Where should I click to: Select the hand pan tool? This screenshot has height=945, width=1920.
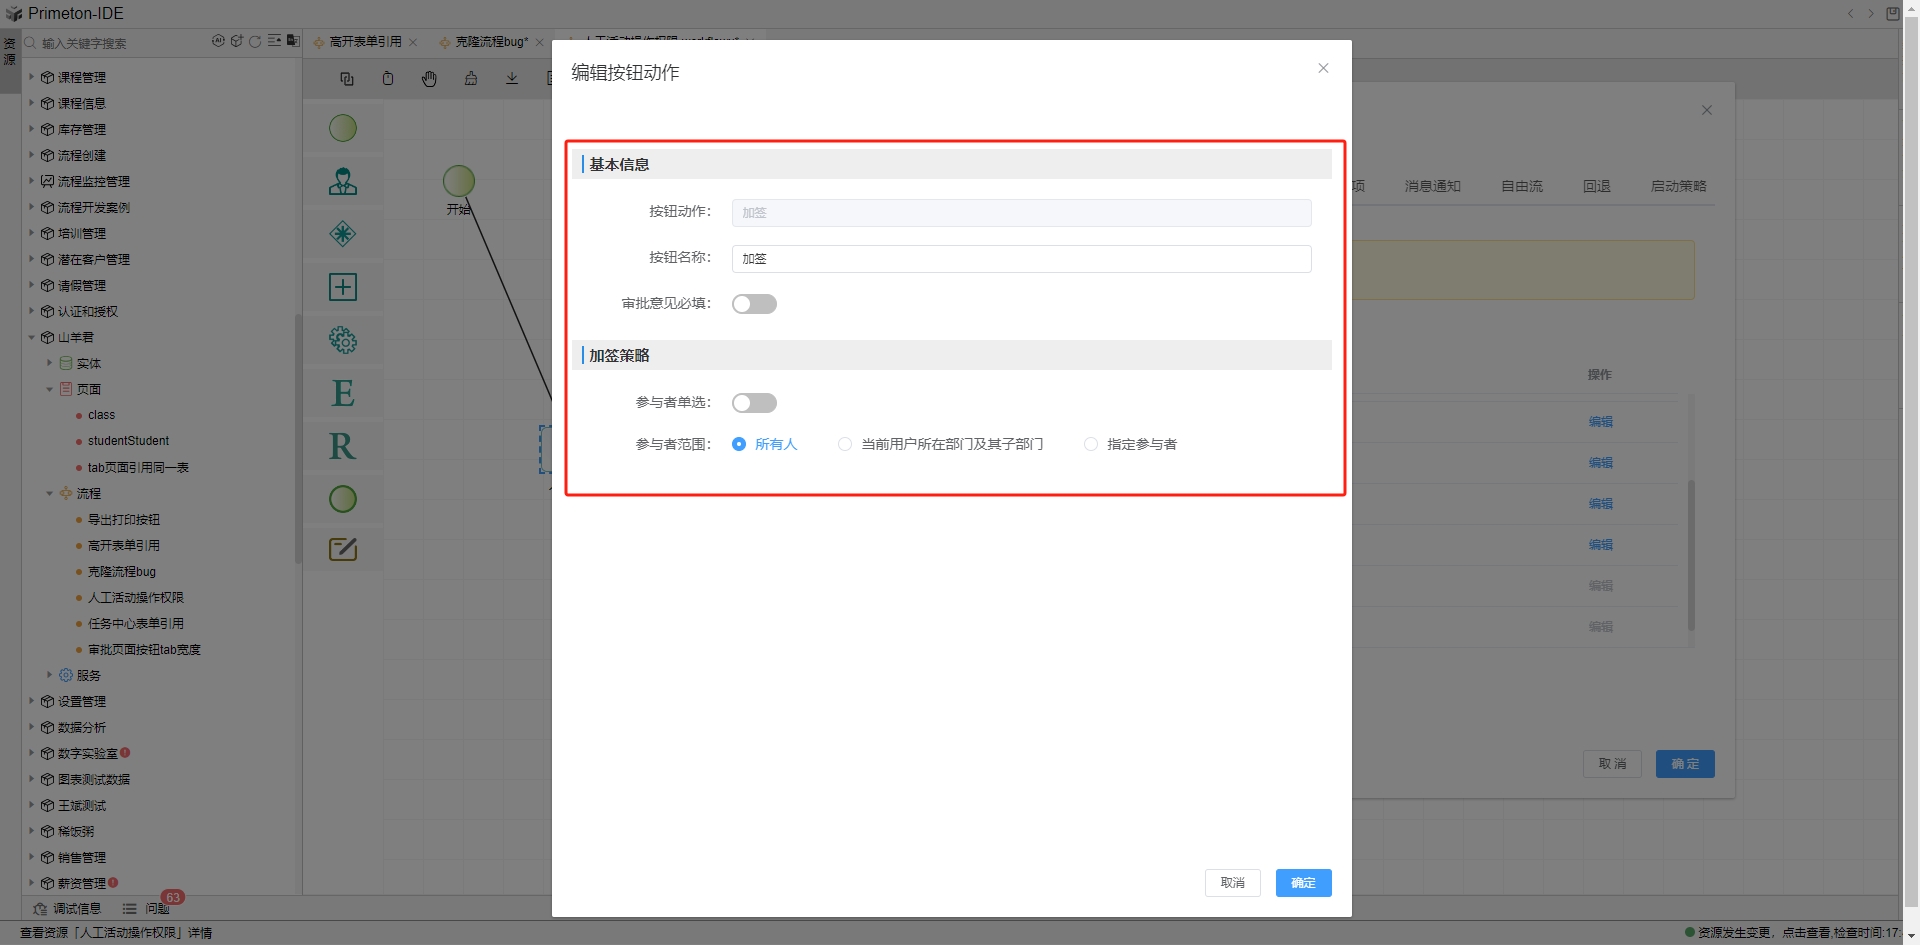coord(429,79)
